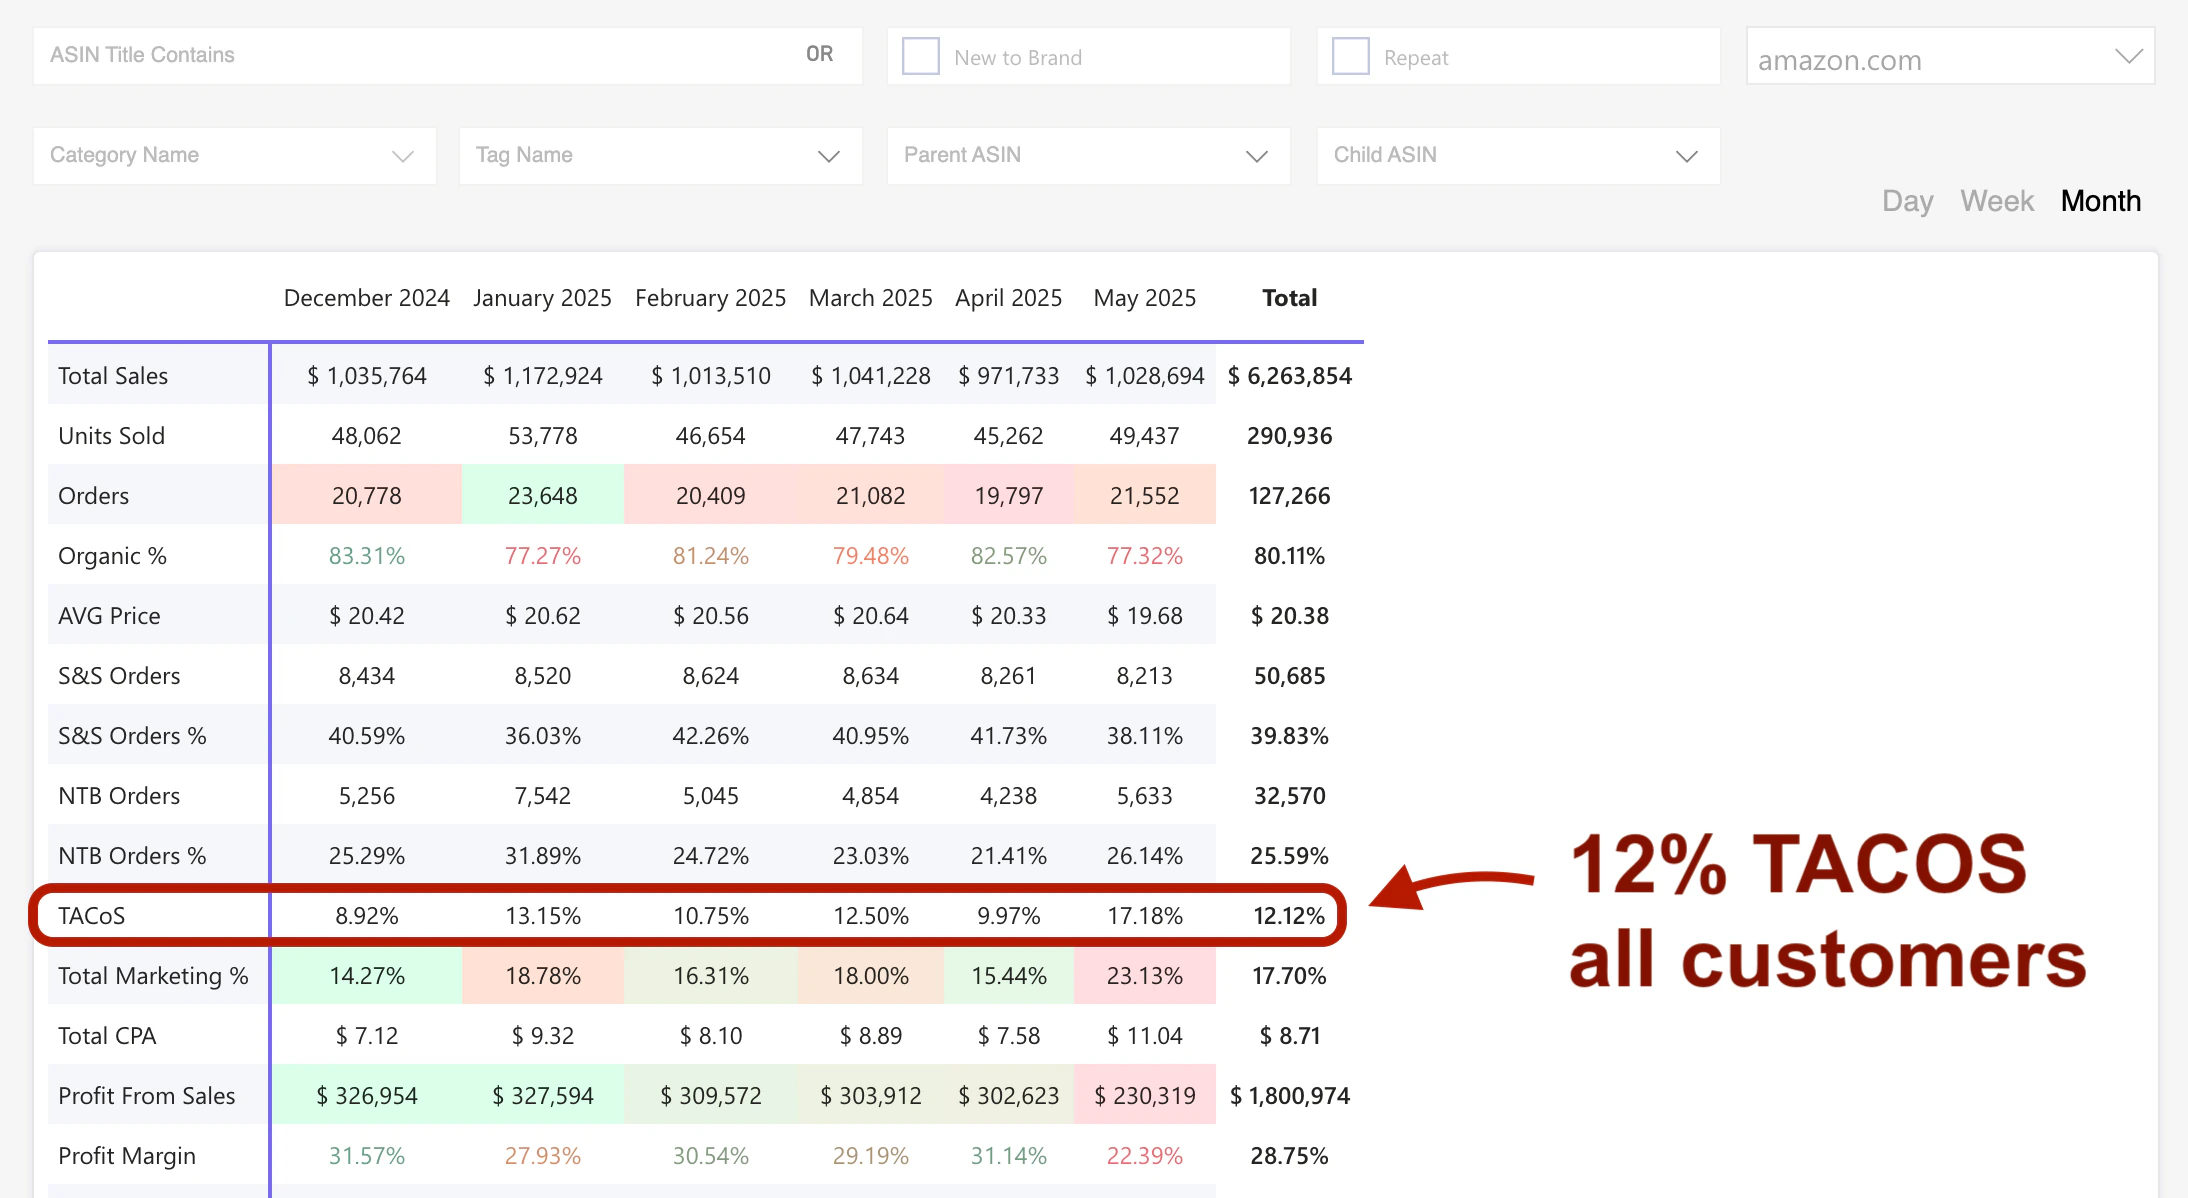Click February S&S Orders % 42.26%

(x=710, y=736)
